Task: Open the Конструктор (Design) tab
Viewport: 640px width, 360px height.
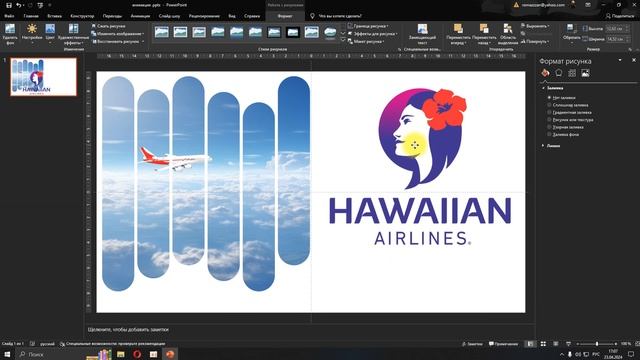Action: (x=82, y=16)
